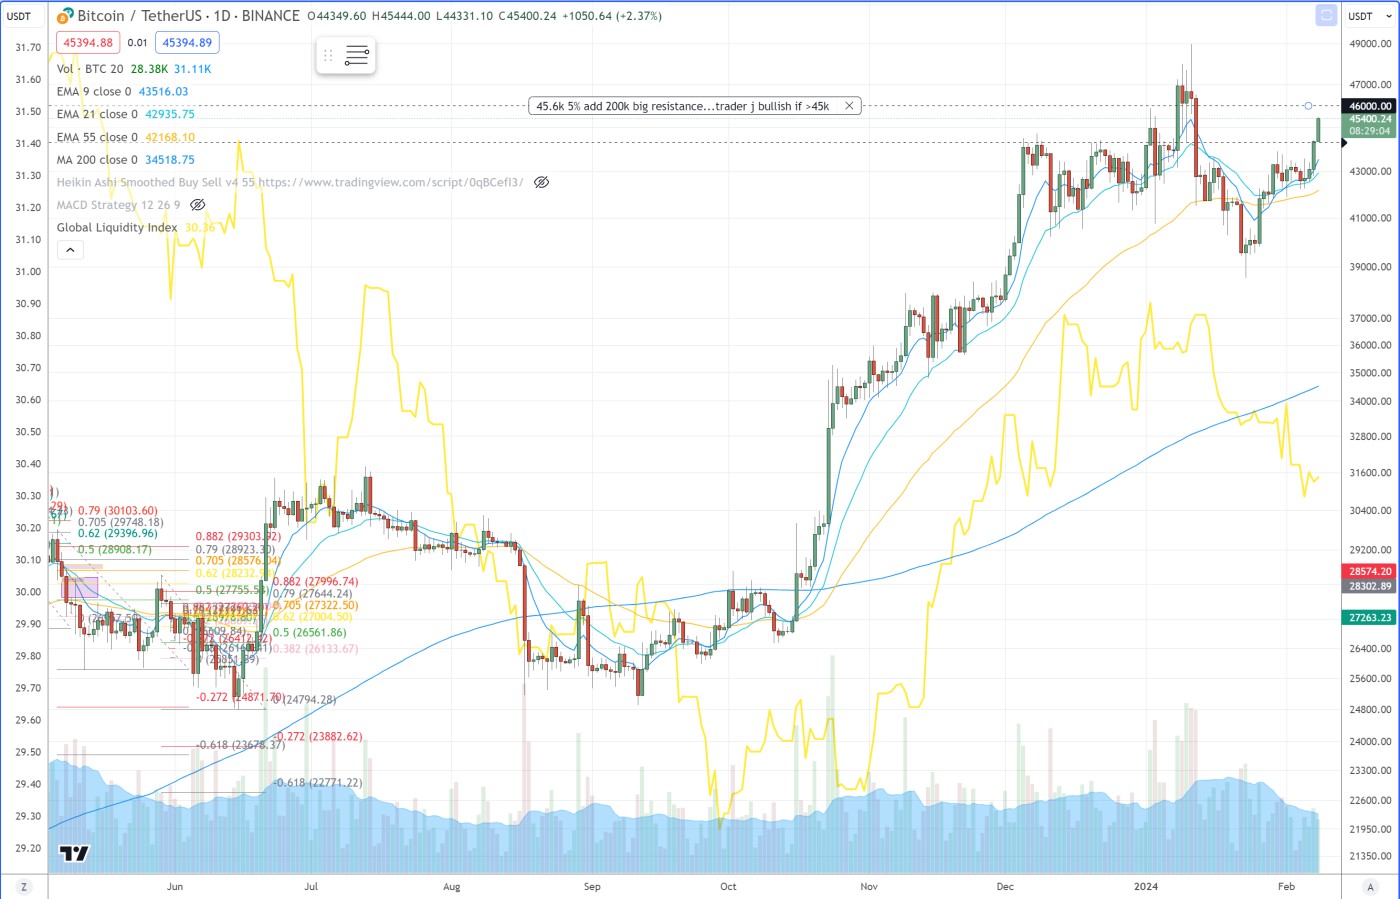Click the TradingView logo on the chart
This screenshot has height=899, width=1400.
coord(74,853)
